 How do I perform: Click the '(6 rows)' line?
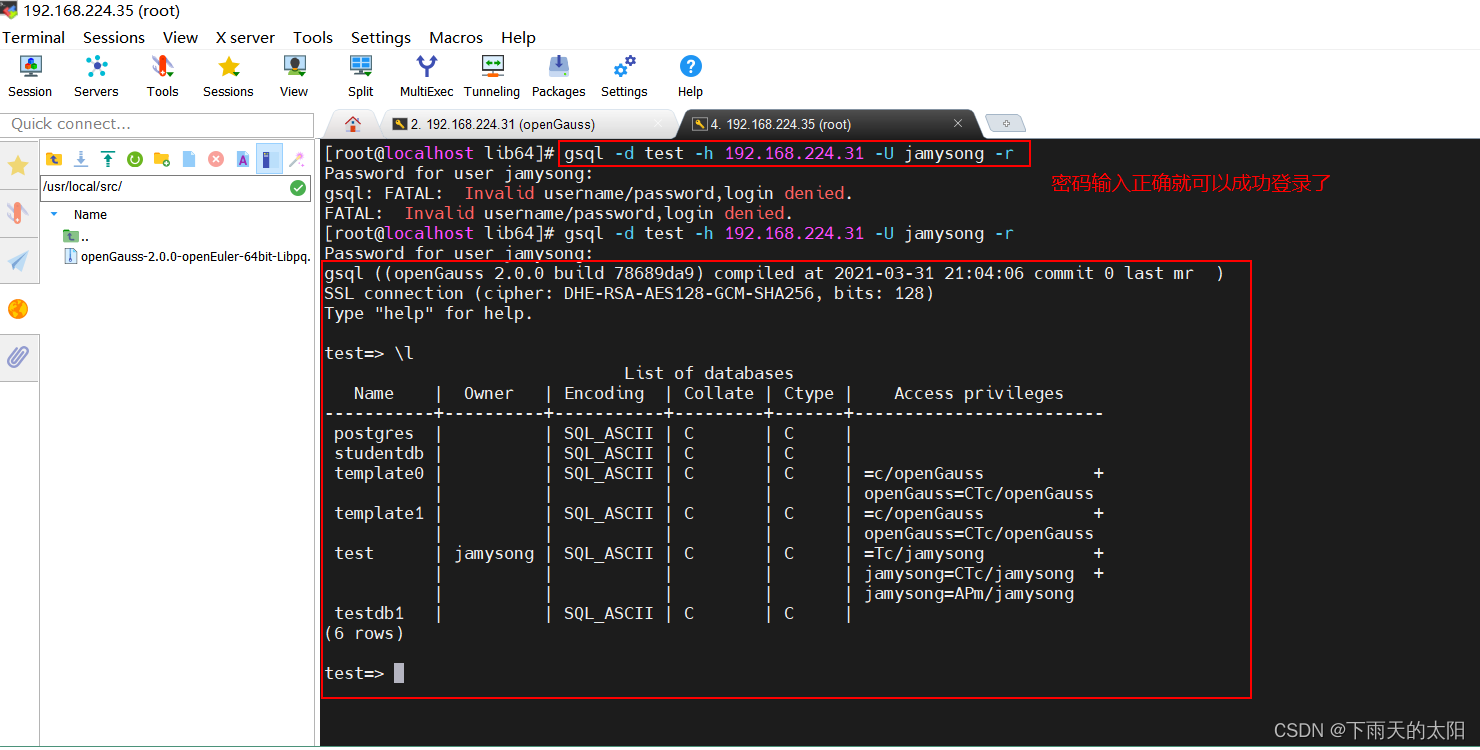point(364,633)
